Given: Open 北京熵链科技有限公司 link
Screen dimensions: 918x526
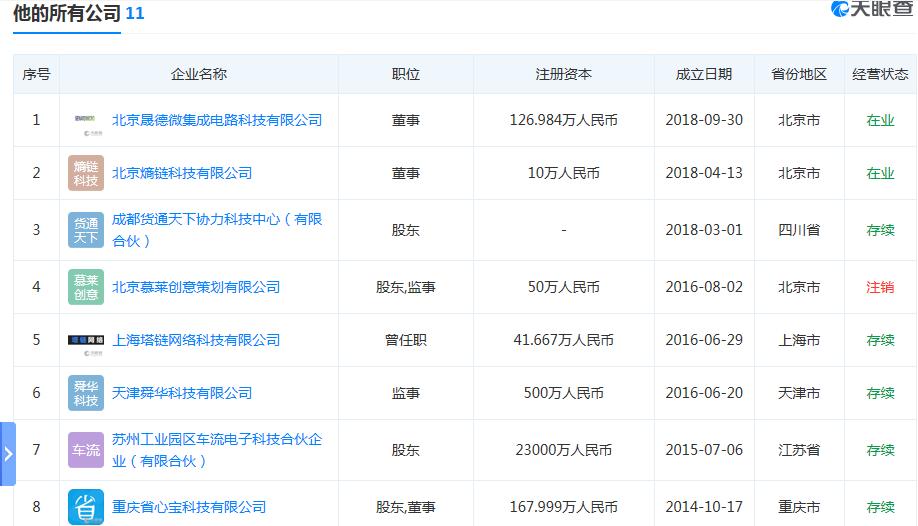Looking at the screenshot, I should [x=182, y=173].
